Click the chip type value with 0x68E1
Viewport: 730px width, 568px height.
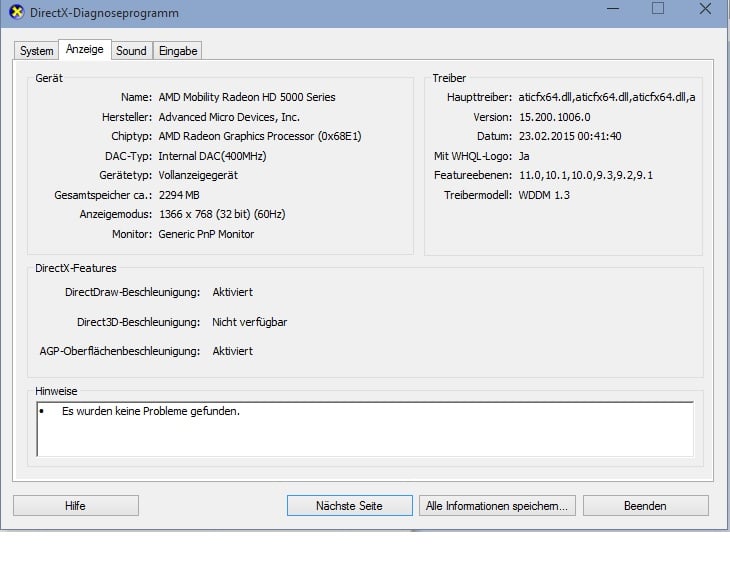pyautogui.click(x=260, y=136)
